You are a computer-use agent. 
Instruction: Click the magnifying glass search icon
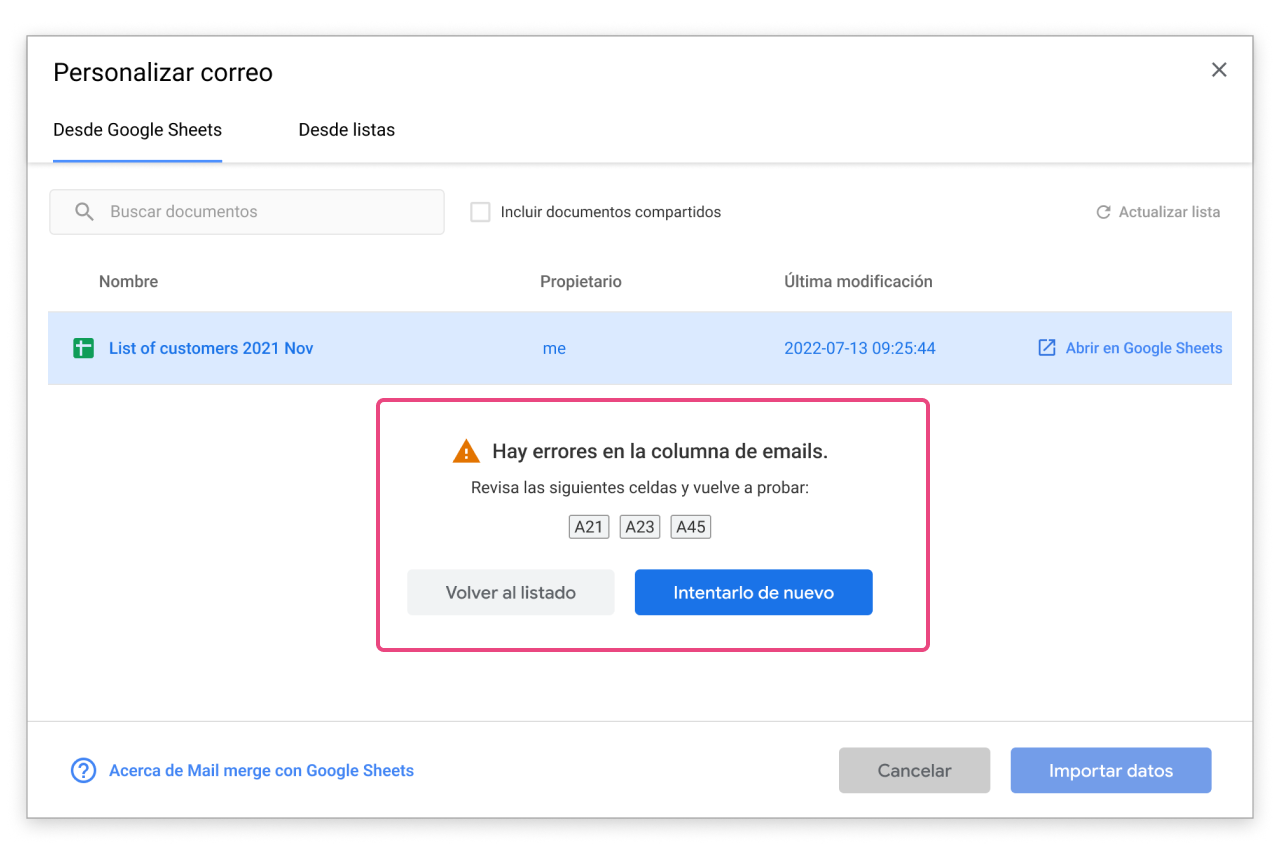coord(85,212)
